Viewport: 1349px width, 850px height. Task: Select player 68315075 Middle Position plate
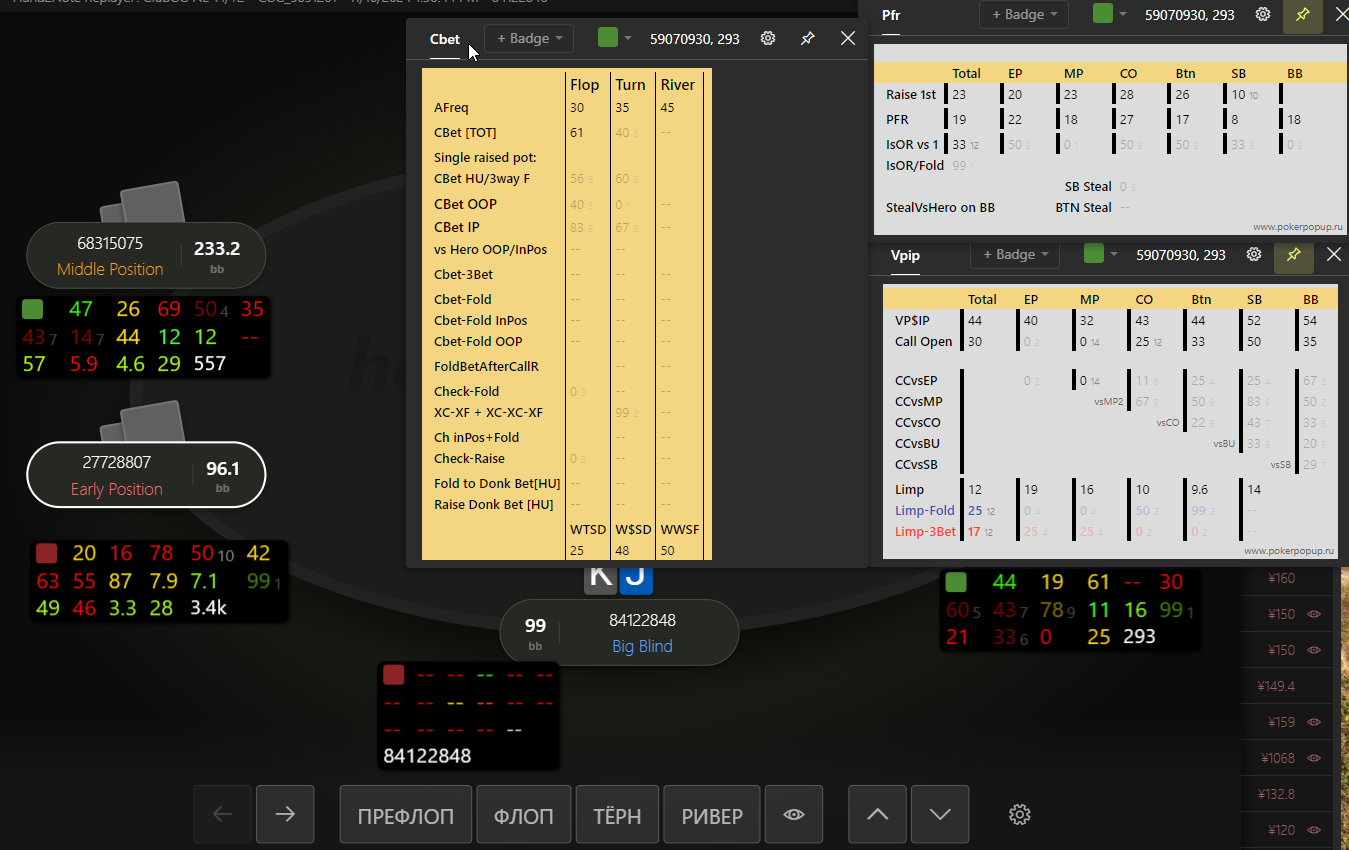146,255
